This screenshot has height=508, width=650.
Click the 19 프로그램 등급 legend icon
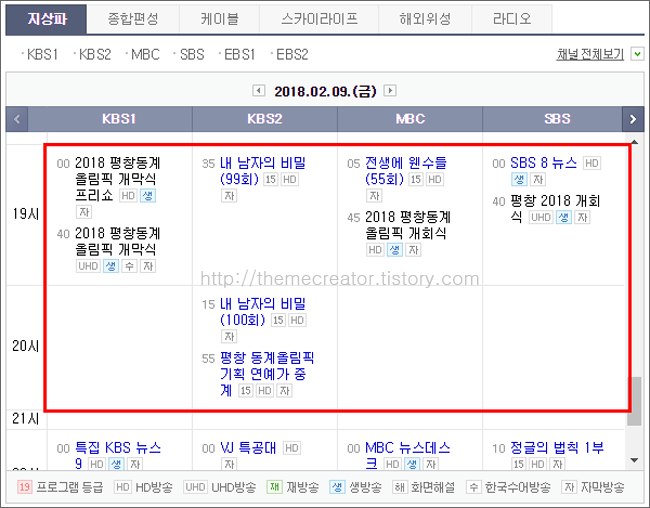coord(25,486)
